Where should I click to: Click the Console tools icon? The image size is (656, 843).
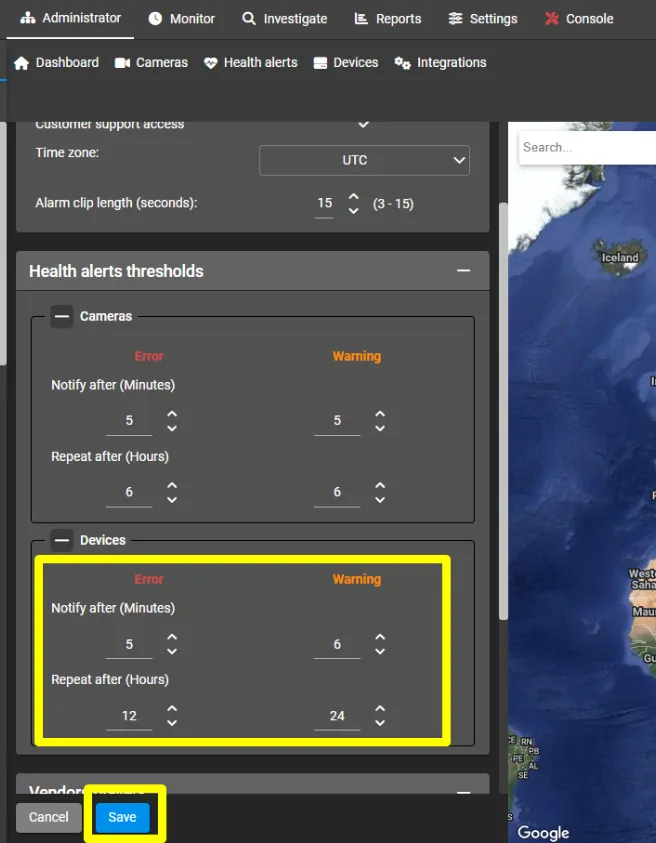(x=551, y=19)
